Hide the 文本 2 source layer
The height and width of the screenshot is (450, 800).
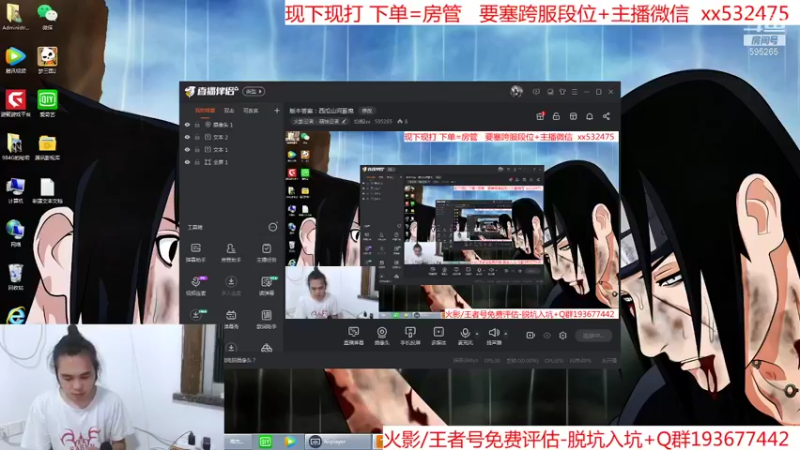(x=187, y=137)
